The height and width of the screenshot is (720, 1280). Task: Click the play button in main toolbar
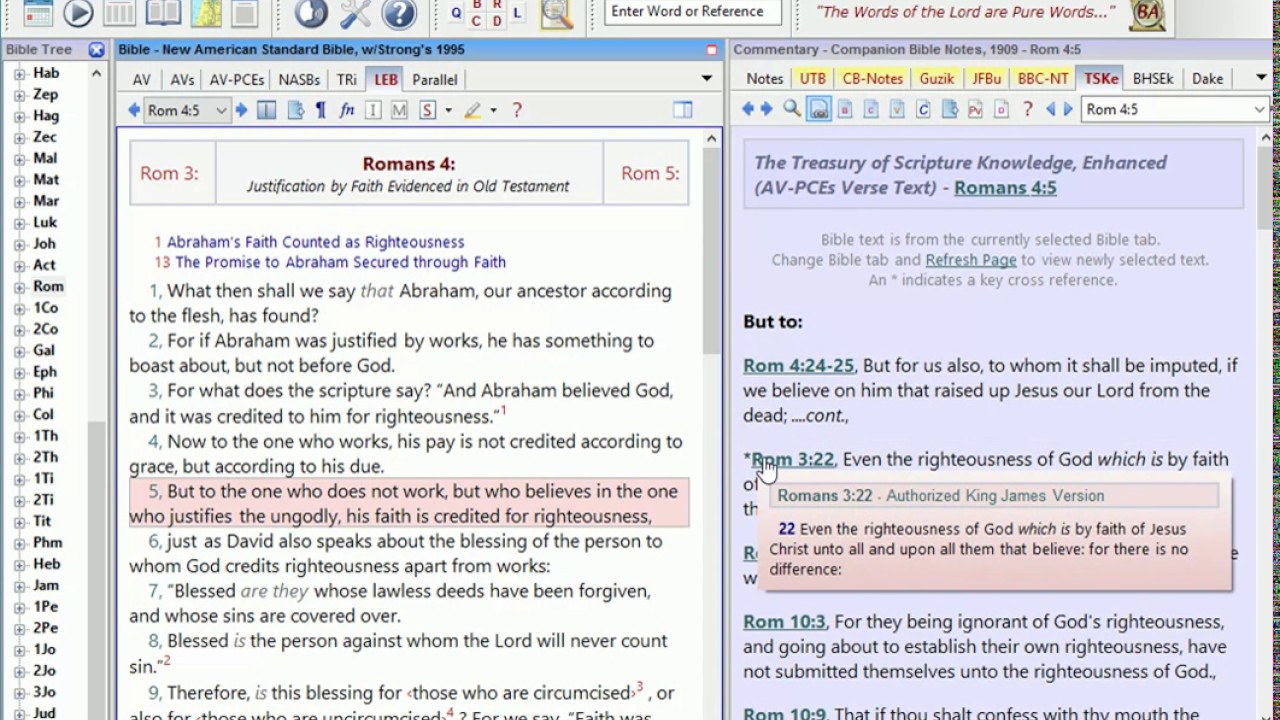click(x=78, y=13)
